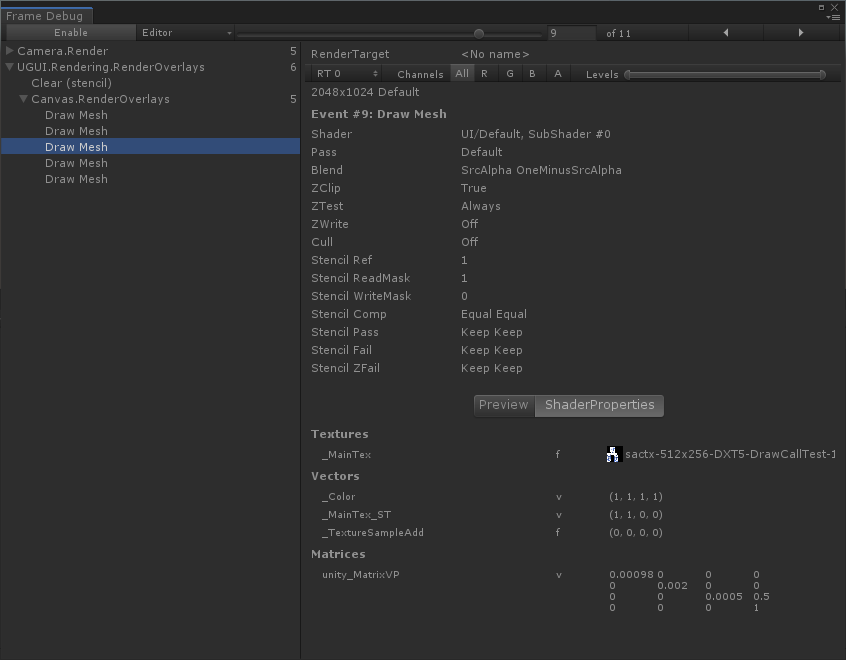Open the Editor connection dropdown
The image size is (846, 660).
[186, 33]
